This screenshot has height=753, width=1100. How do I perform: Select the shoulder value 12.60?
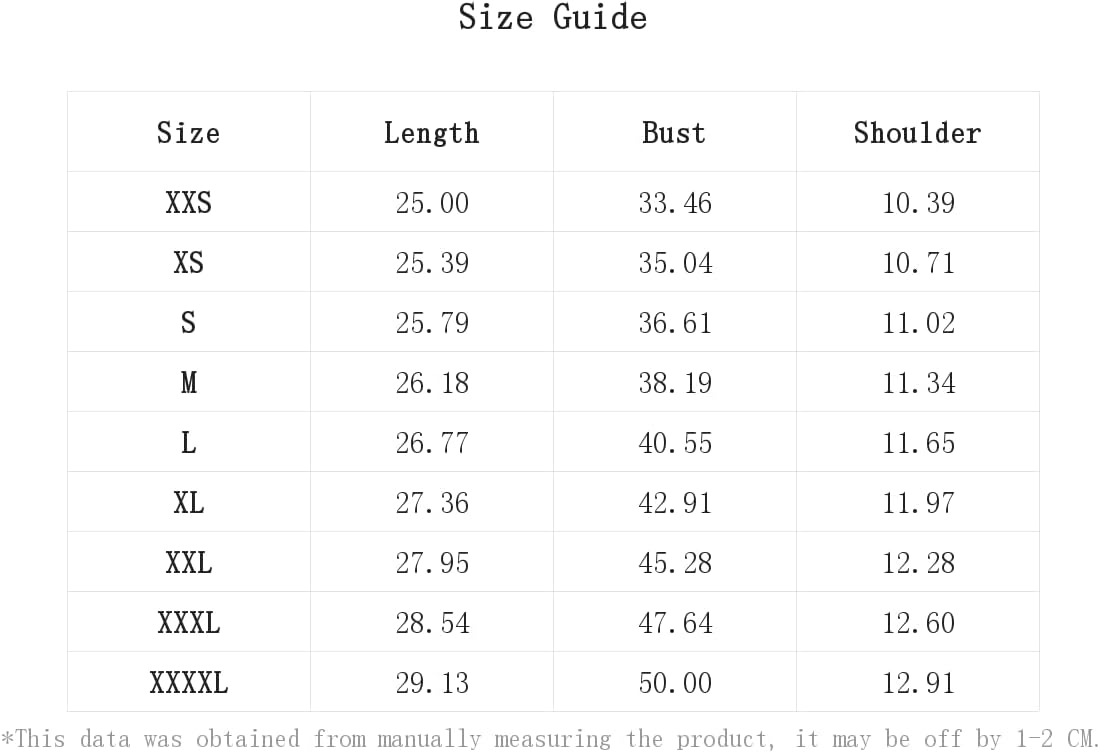(x=918, y=623)
